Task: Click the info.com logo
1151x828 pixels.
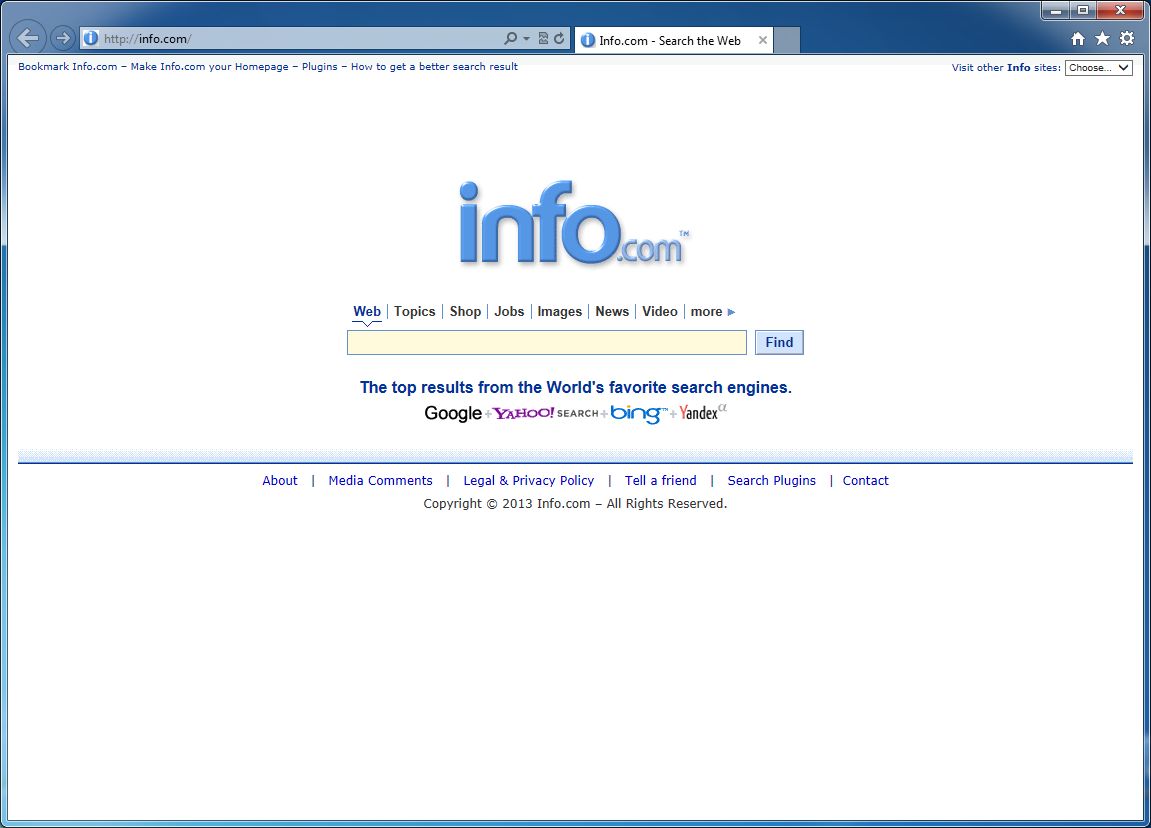Action: click(x=574, y=223)
